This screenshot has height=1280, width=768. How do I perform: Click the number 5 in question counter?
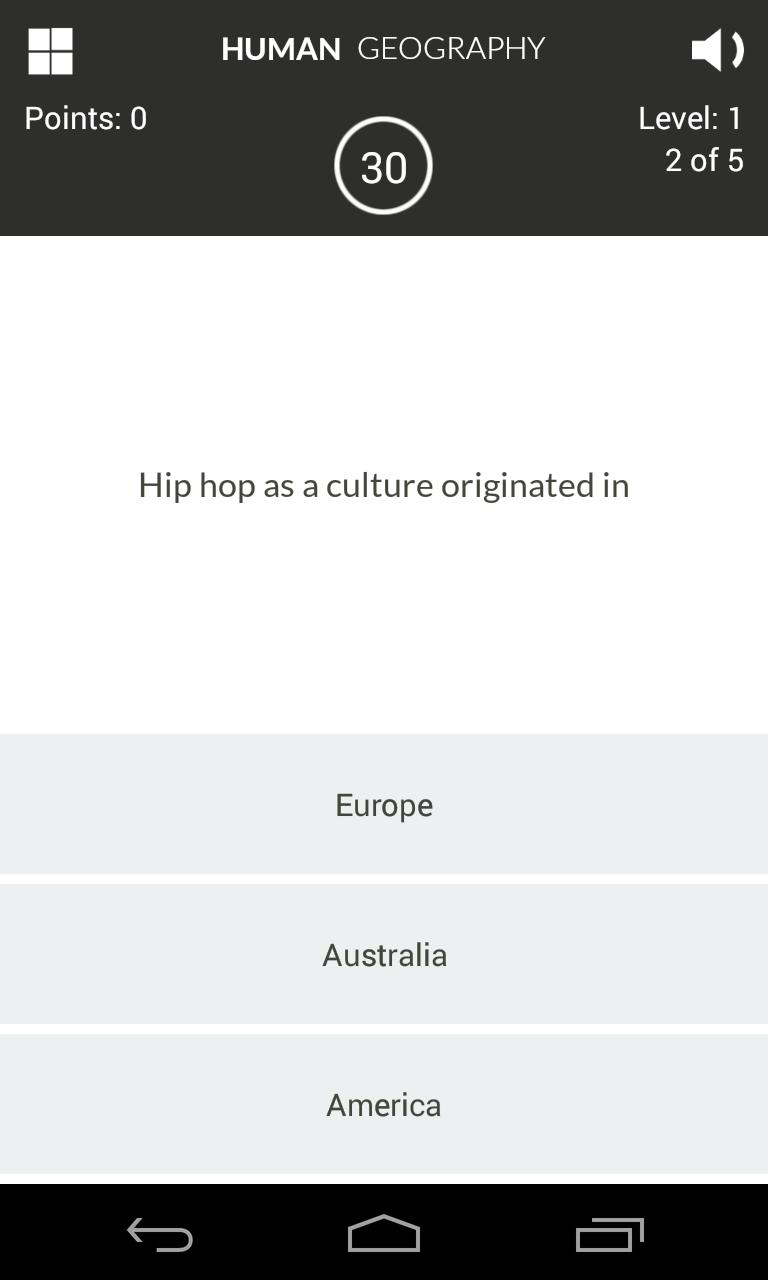tap(735, 160)
